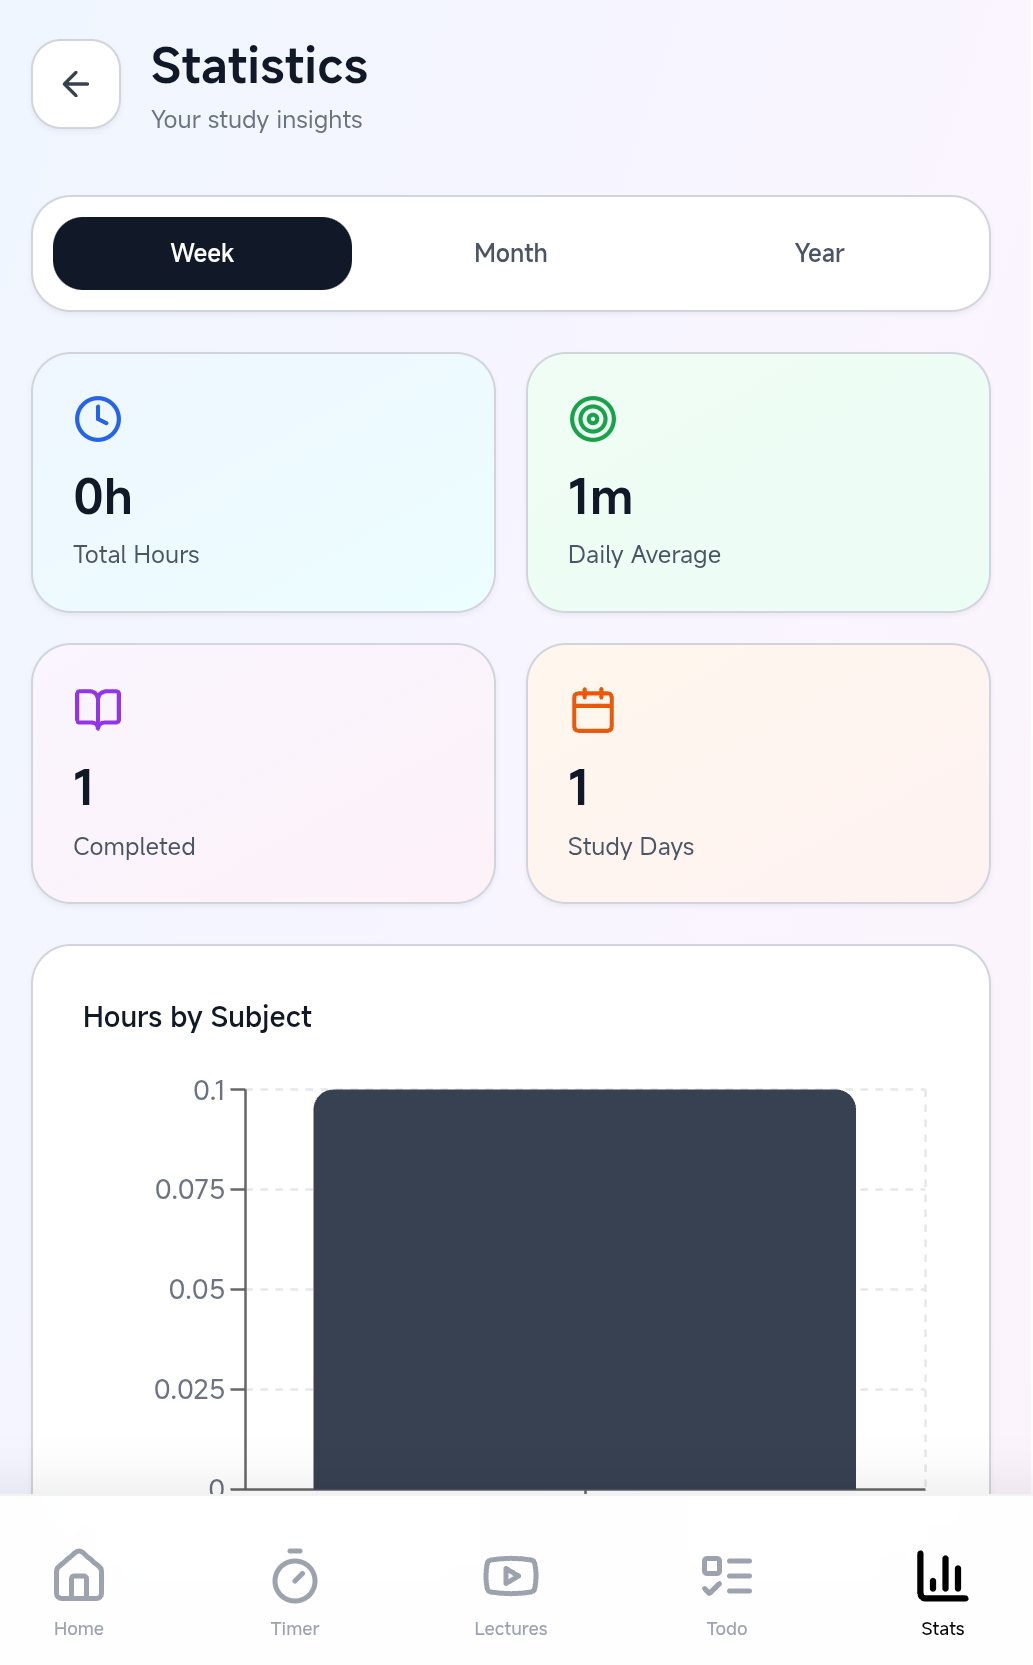Switch to the Year view tab
The height and width of the screenshot is (1665, 1033).
pos(818,253)
